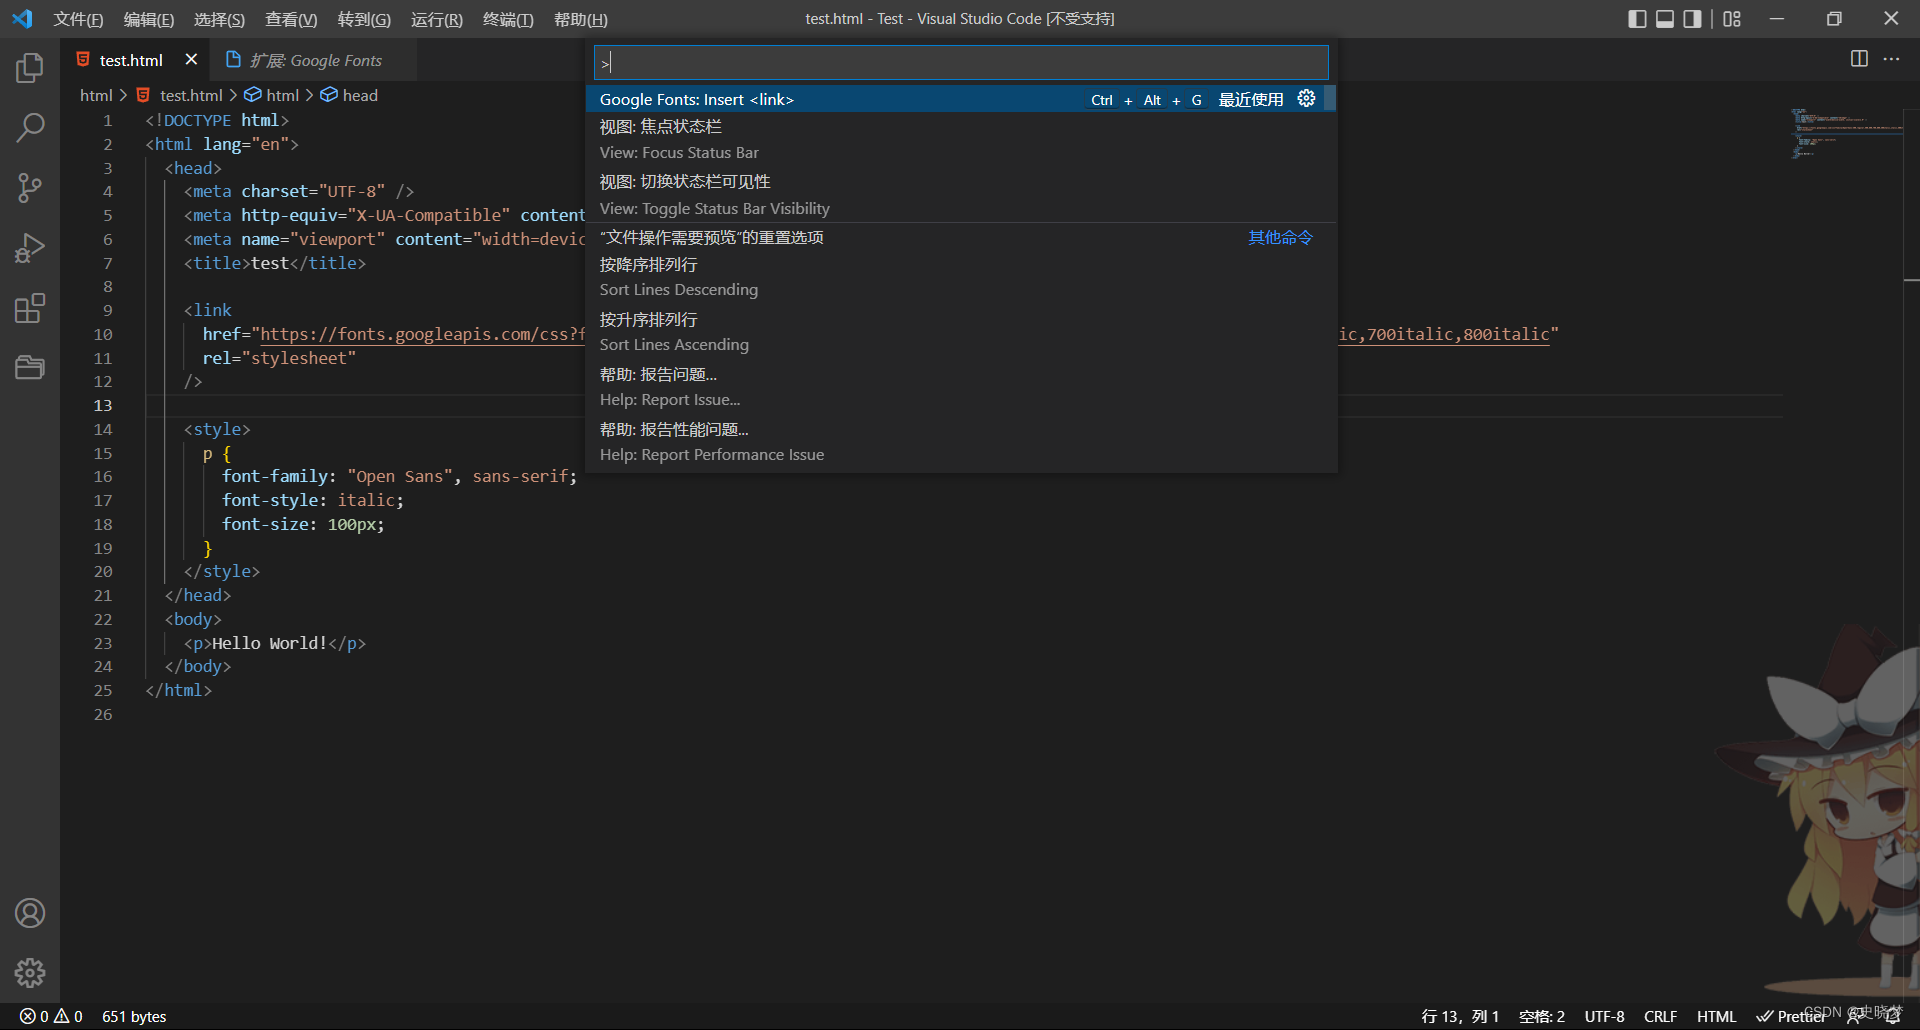
Task: Select the Run and Debug icon
Action: point(29,248)
